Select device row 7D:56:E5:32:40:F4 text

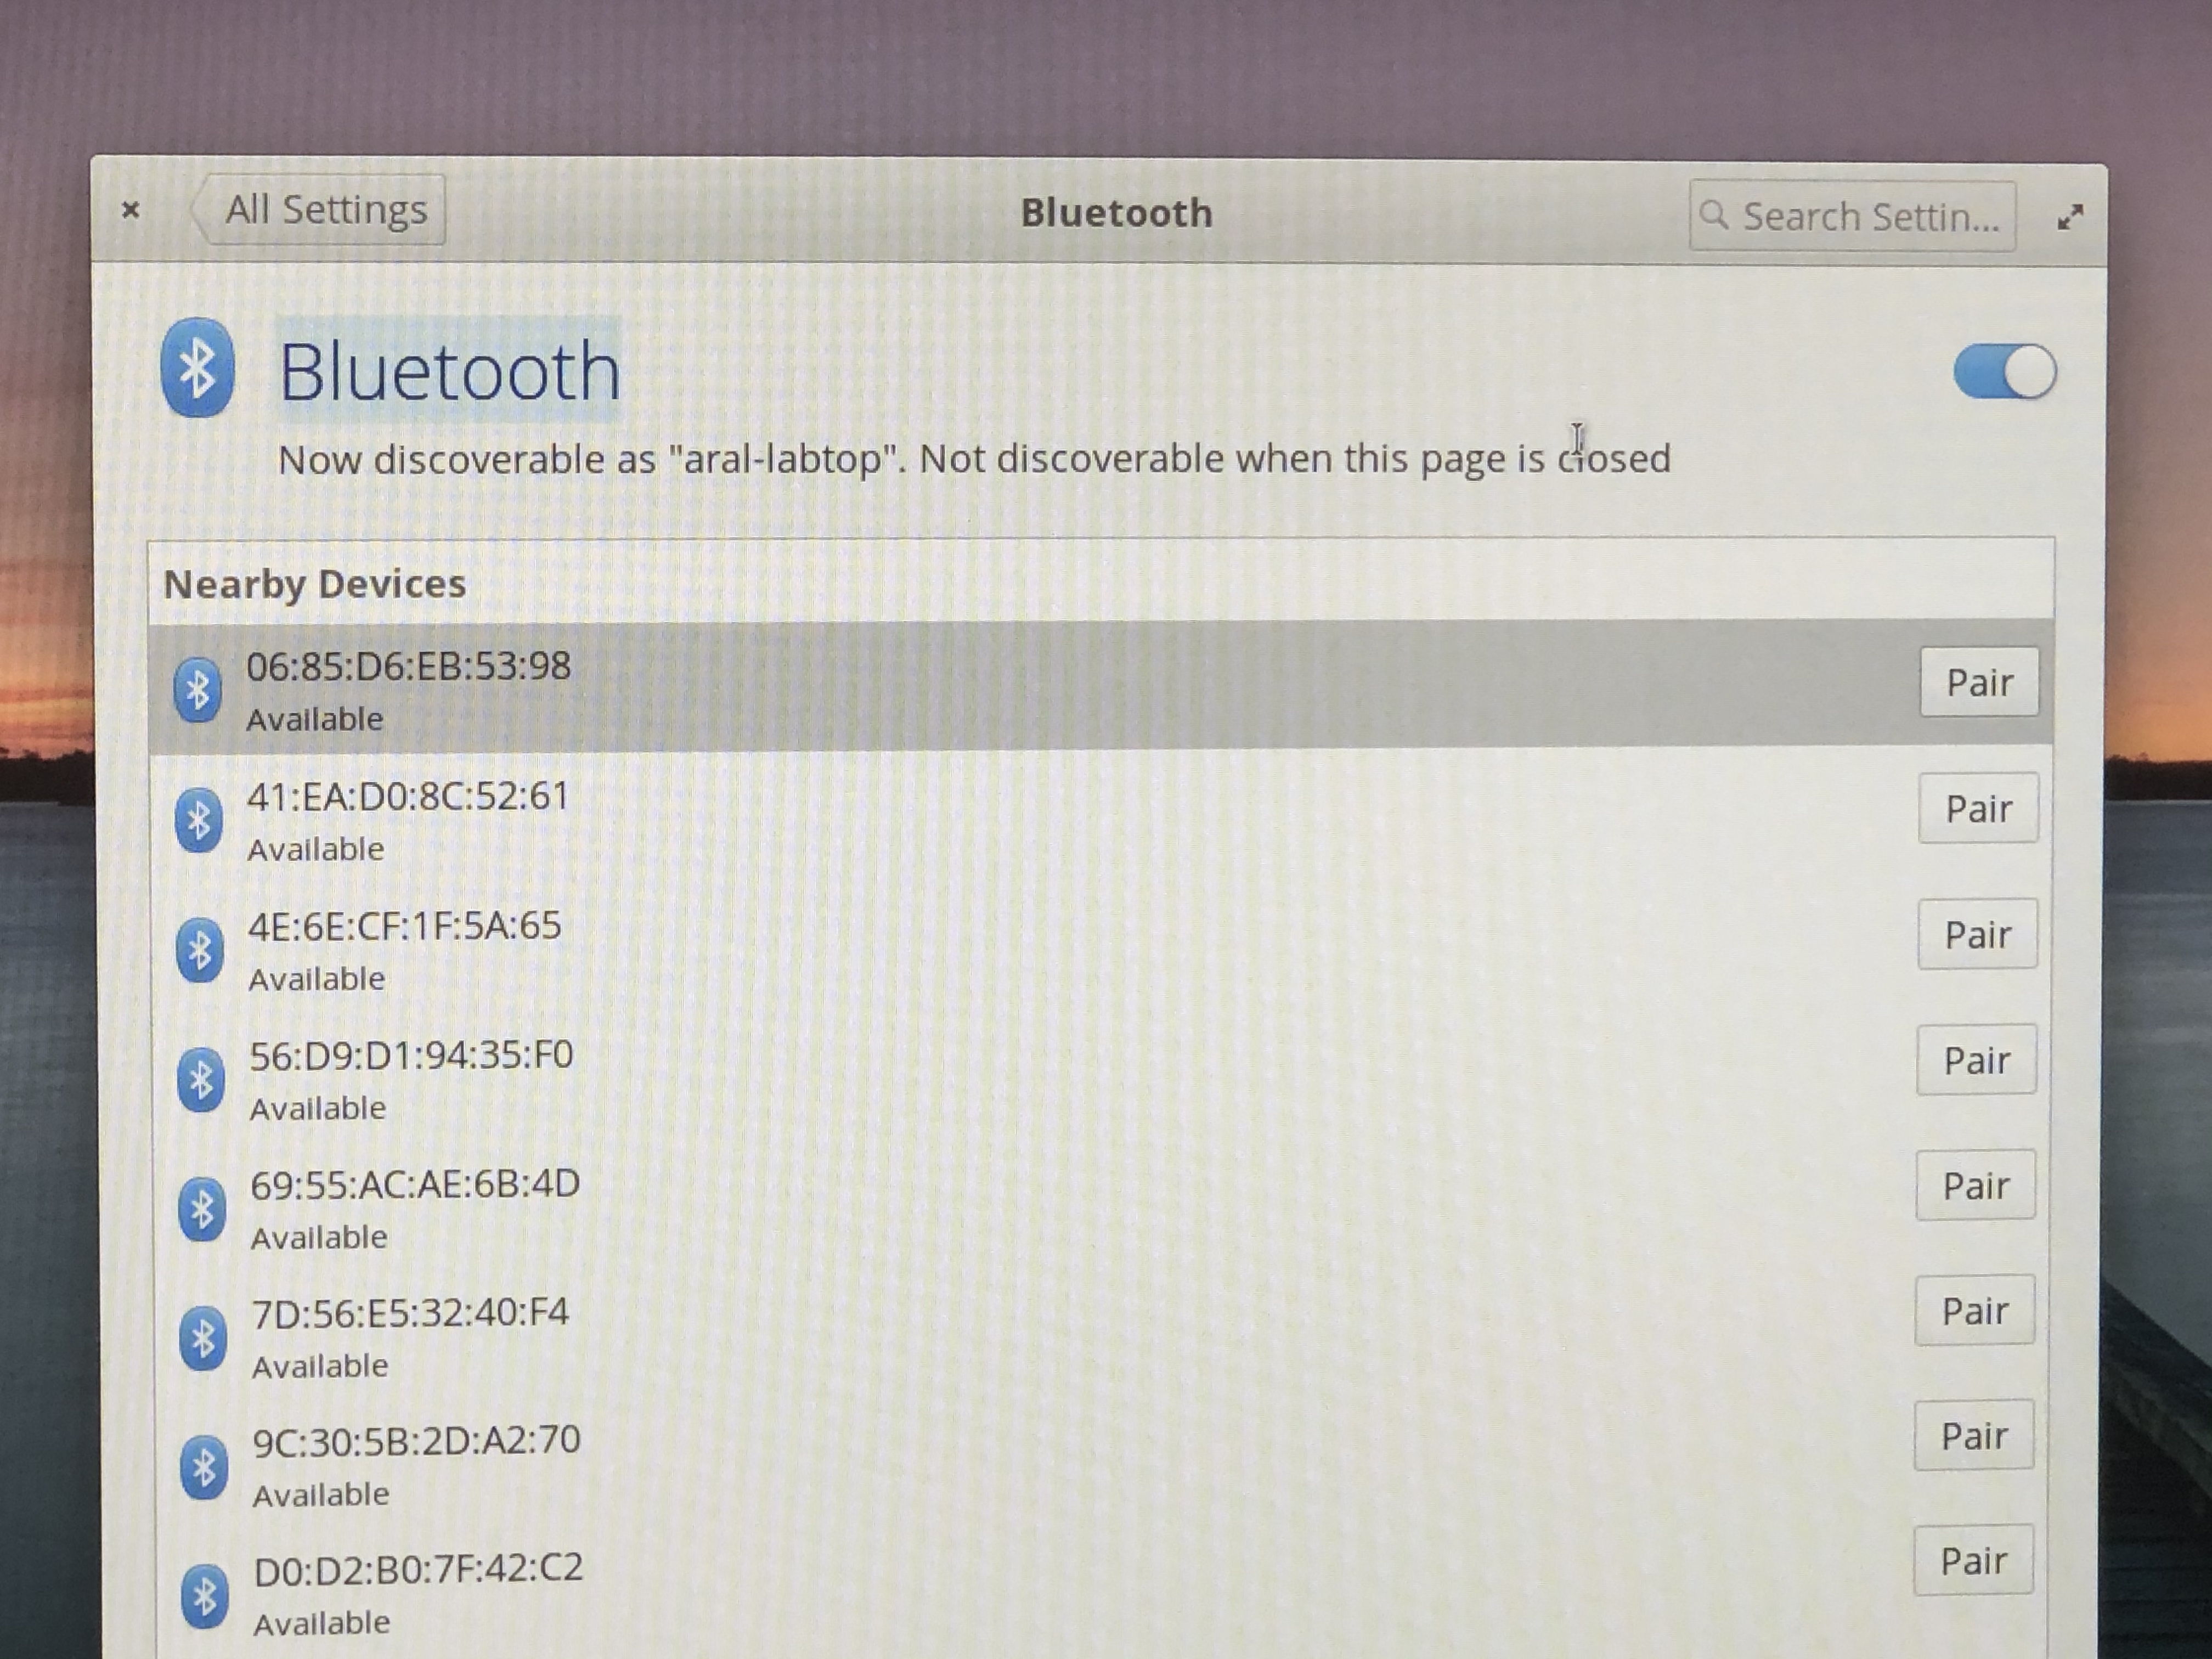(410, 1313)
